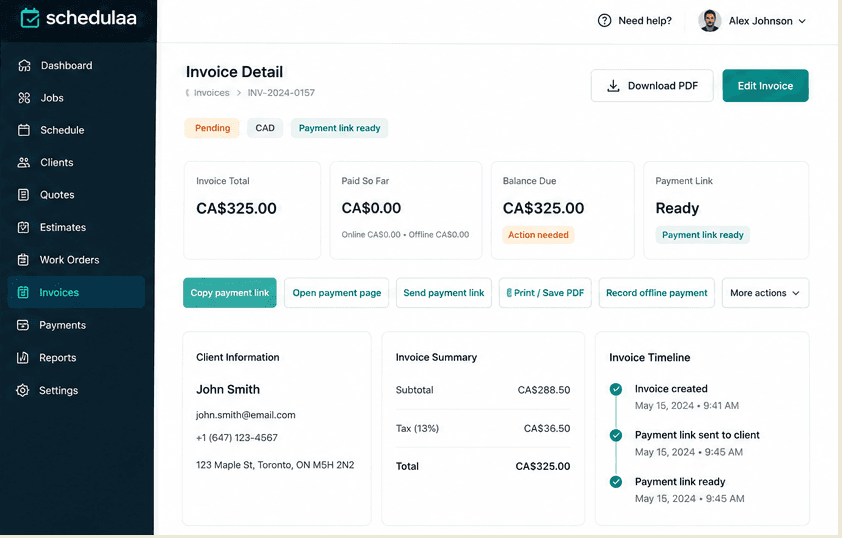Click Record offline payment button
This screenshot has height=538, width=842.
click(656, 293)
